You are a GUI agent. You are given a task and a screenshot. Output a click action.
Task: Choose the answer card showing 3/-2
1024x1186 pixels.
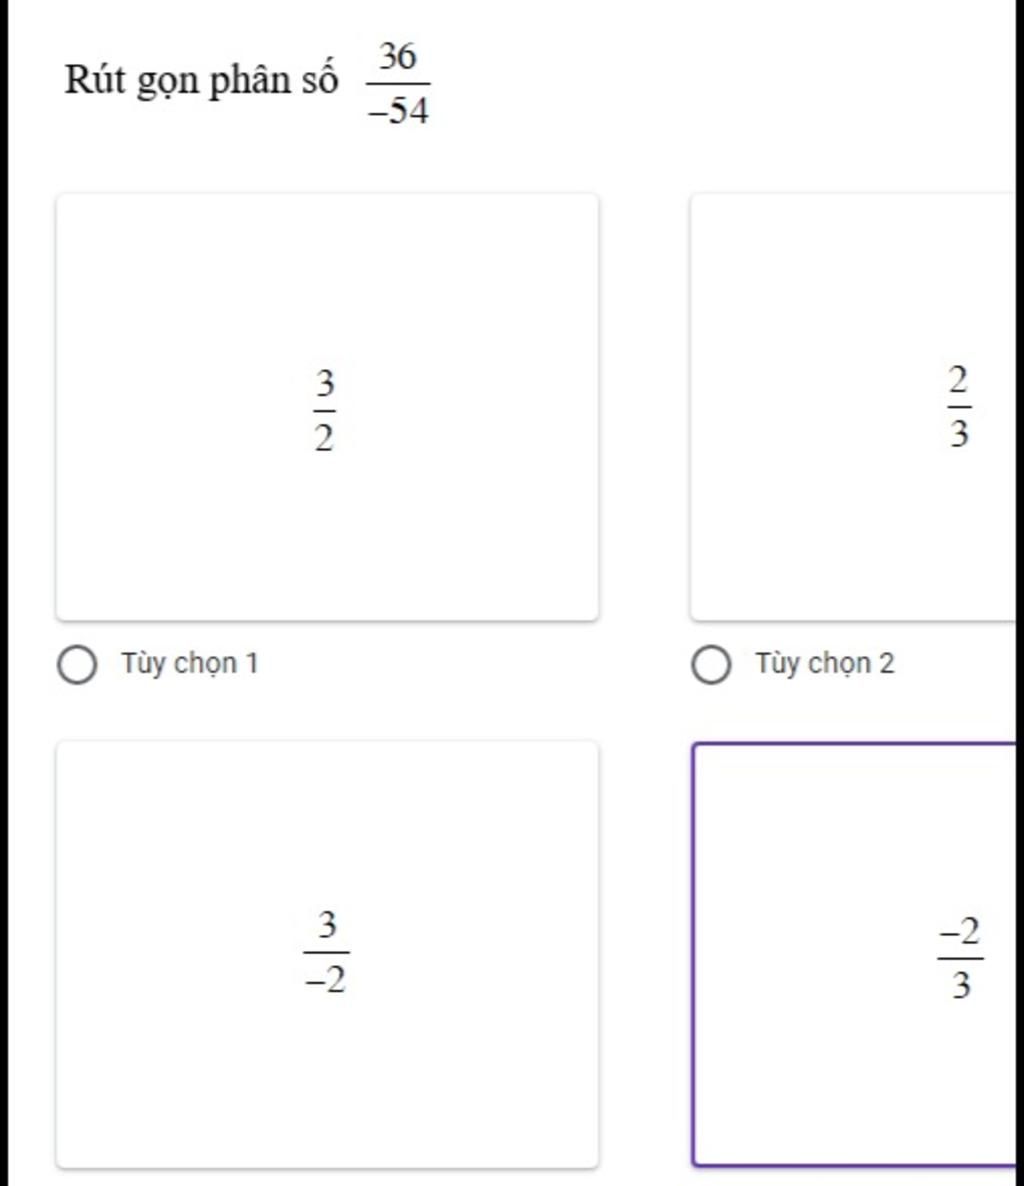[327, 955]
